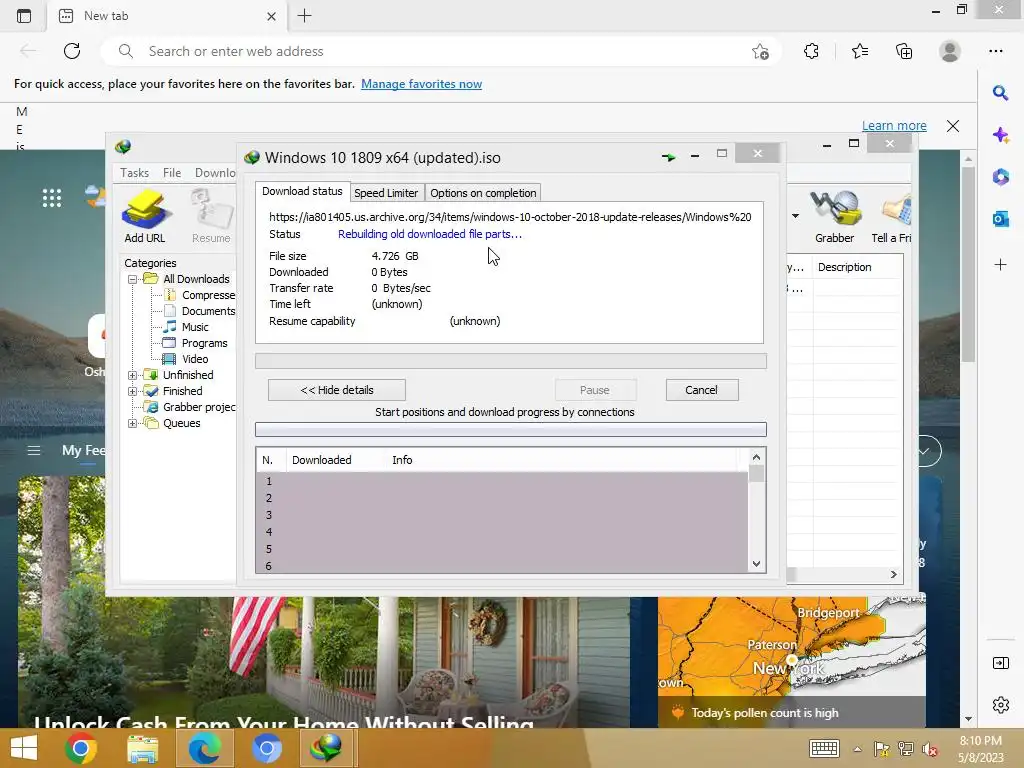Click the green arrow icon in download dialog title
The image size is (1024, 768).
tap(668, 157)
